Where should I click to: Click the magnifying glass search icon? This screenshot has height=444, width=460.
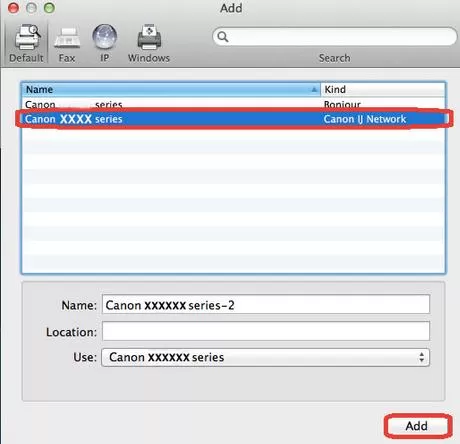[x=223, y=36]
